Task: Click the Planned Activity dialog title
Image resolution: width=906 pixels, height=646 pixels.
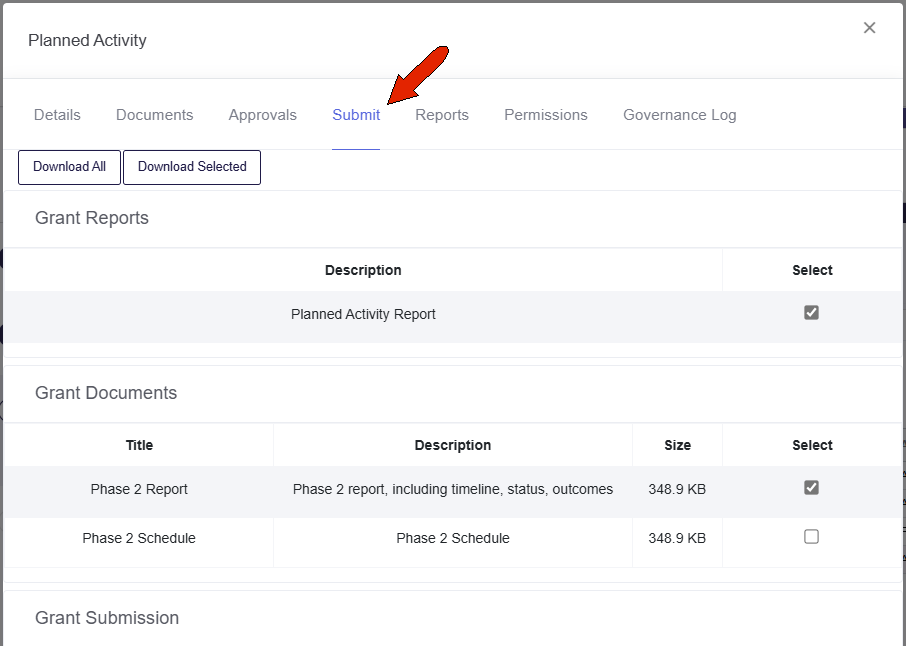Action: [x=87, y=40]
